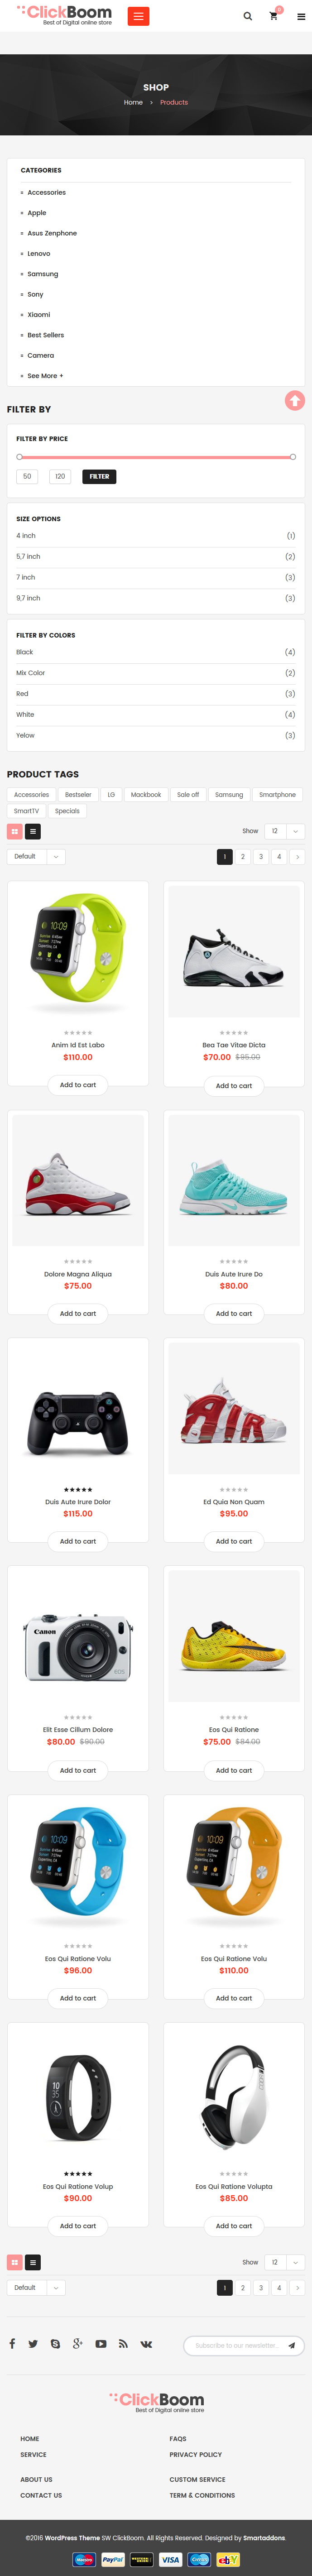Open the red hamburger menu button
Screen dimensions: 312x2576
click(139, 16)
